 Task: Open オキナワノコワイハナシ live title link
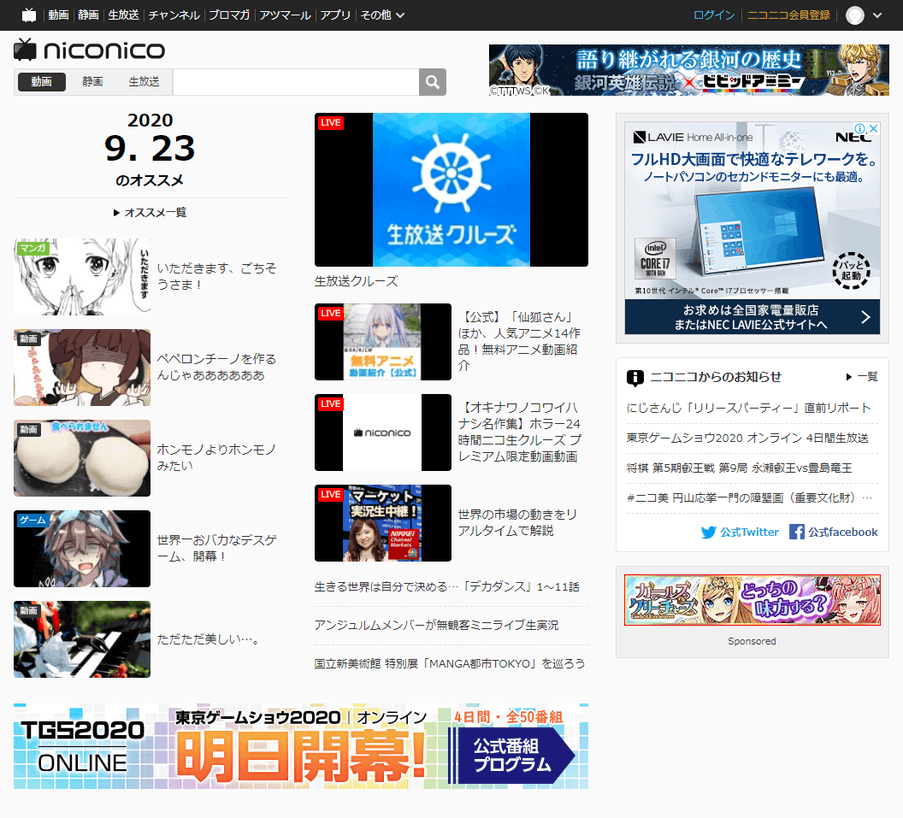pyautogui.click(x=520, y=432)
